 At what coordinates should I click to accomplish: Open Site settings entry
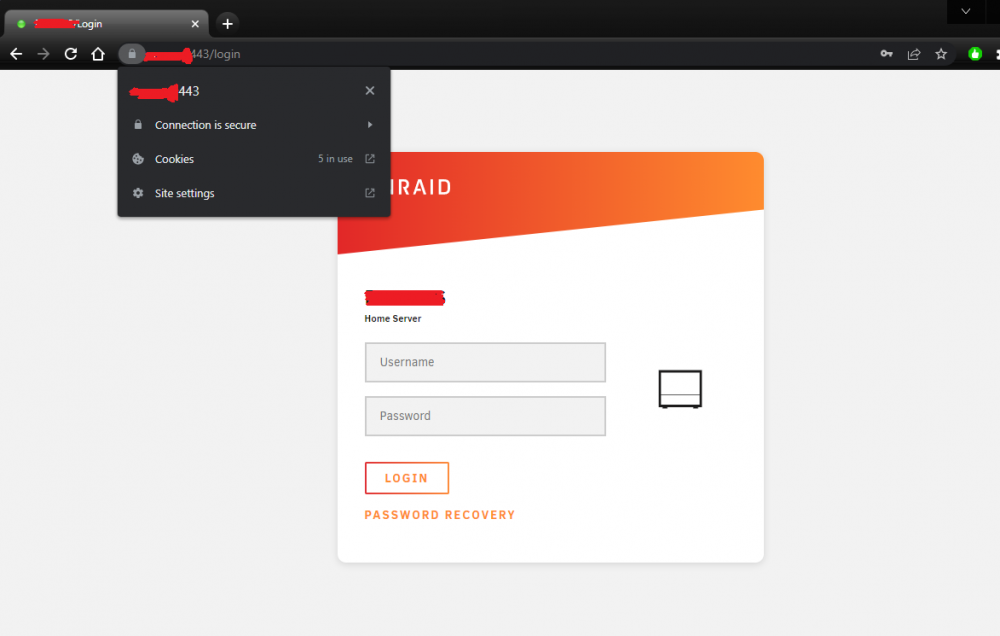[254, 193]
